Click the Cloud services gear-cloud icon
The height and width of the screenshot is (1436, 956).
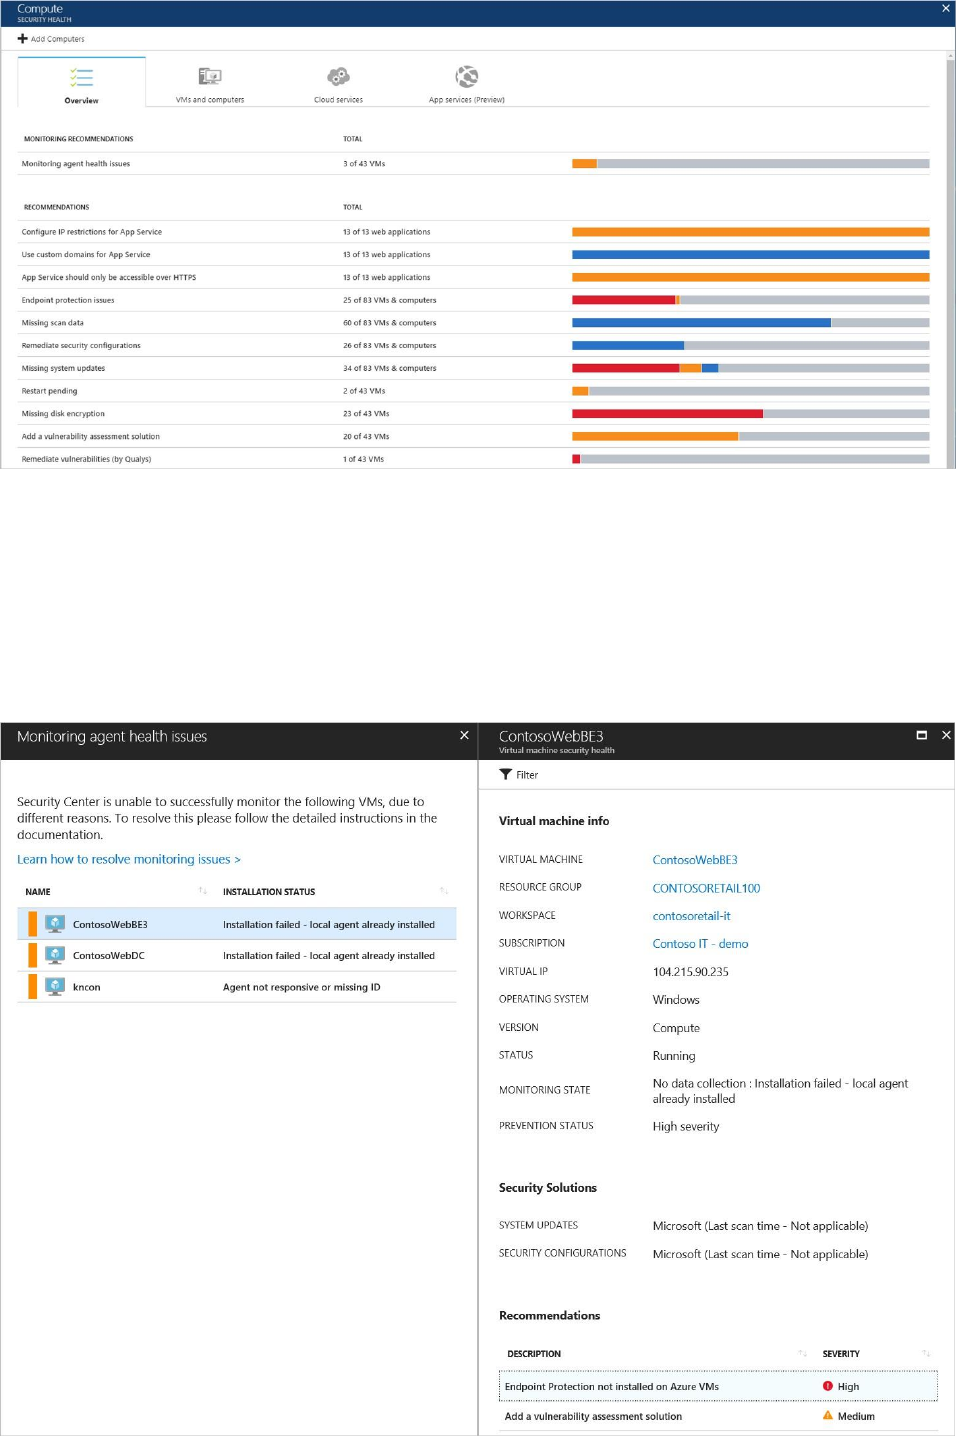click(339, 76)
